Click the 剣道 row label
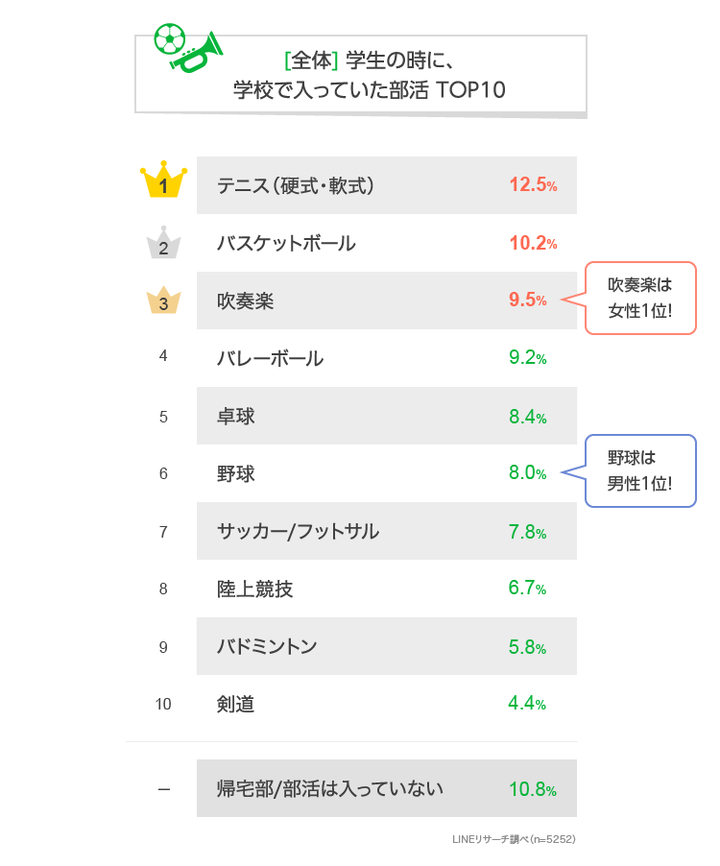The width and height of the screenshot is (720, 866). (x=236, y=704)
